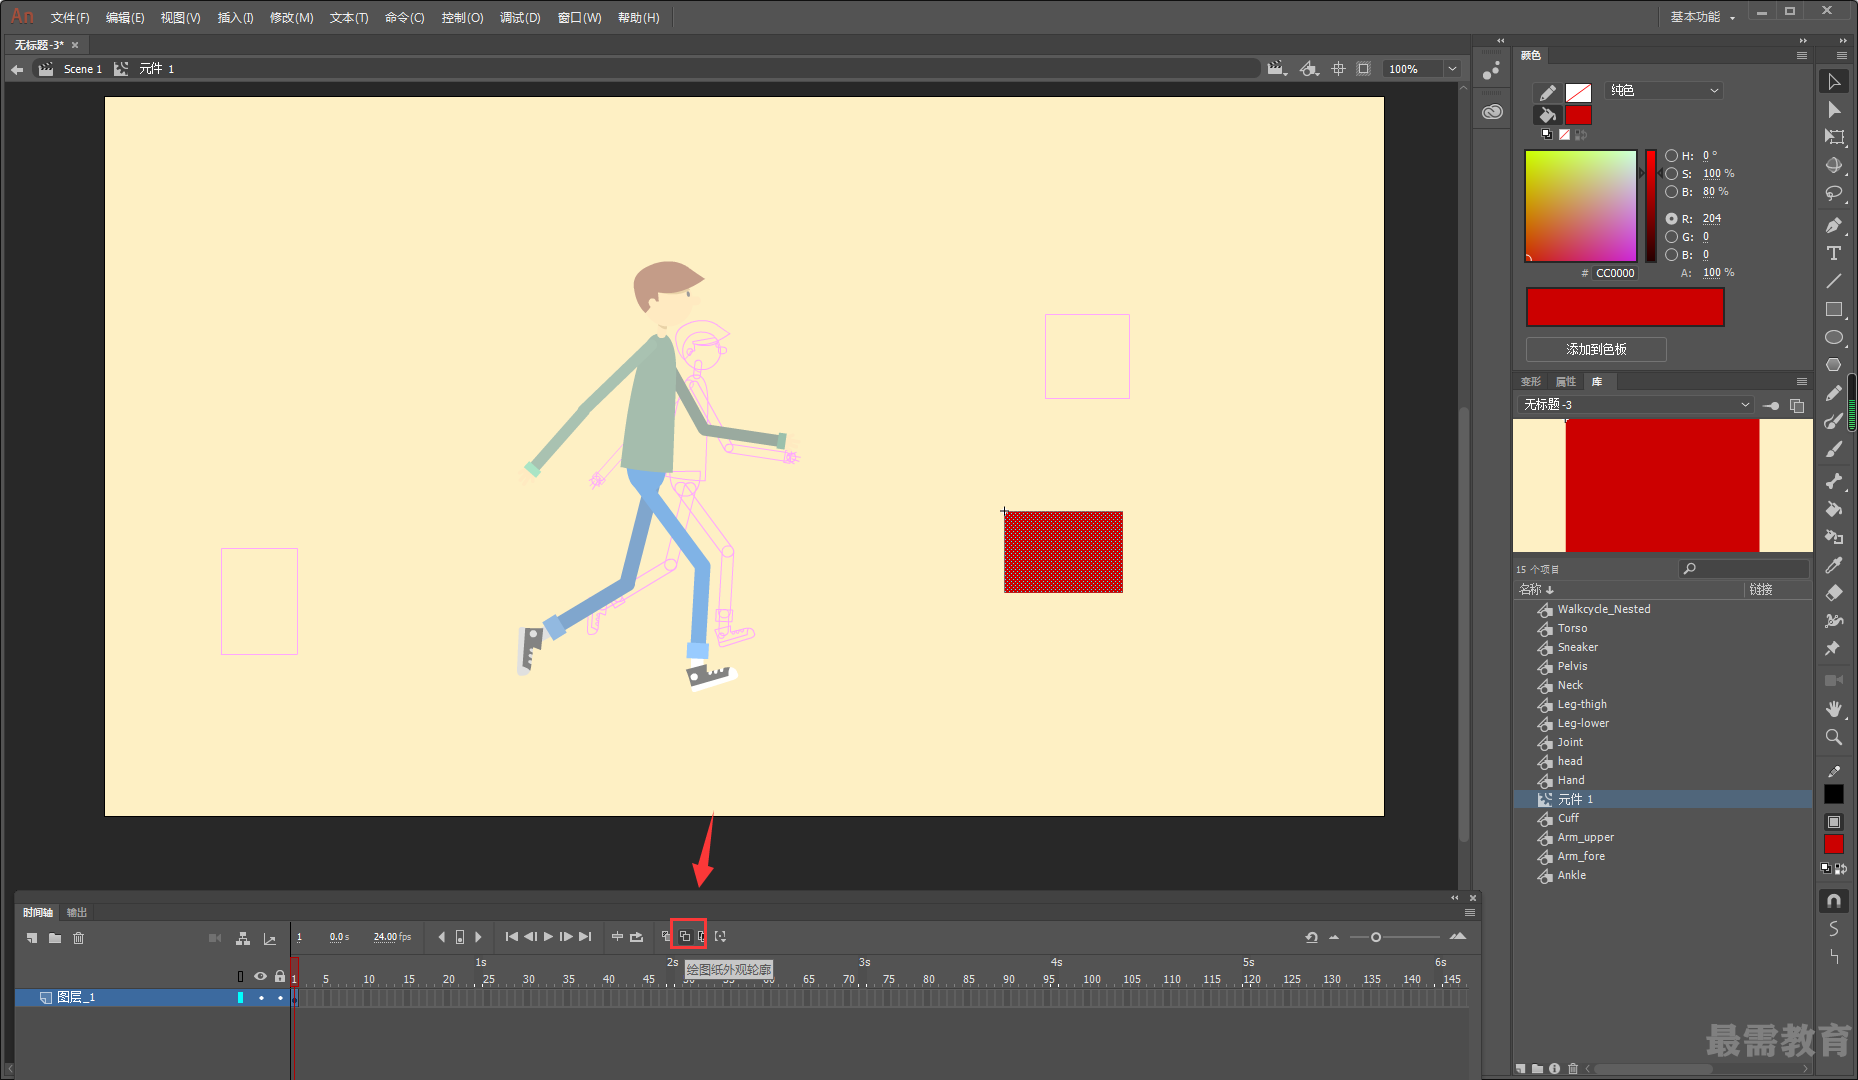Click Scene 1 in the breadcrumb

tap(82, 69)
